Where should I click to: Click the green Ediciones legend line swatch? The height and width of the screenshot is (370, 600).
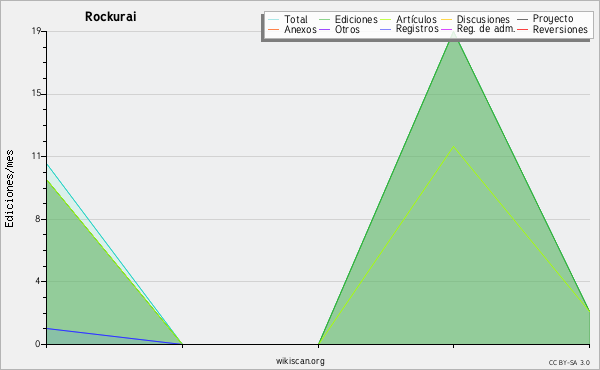click(324, 19)
